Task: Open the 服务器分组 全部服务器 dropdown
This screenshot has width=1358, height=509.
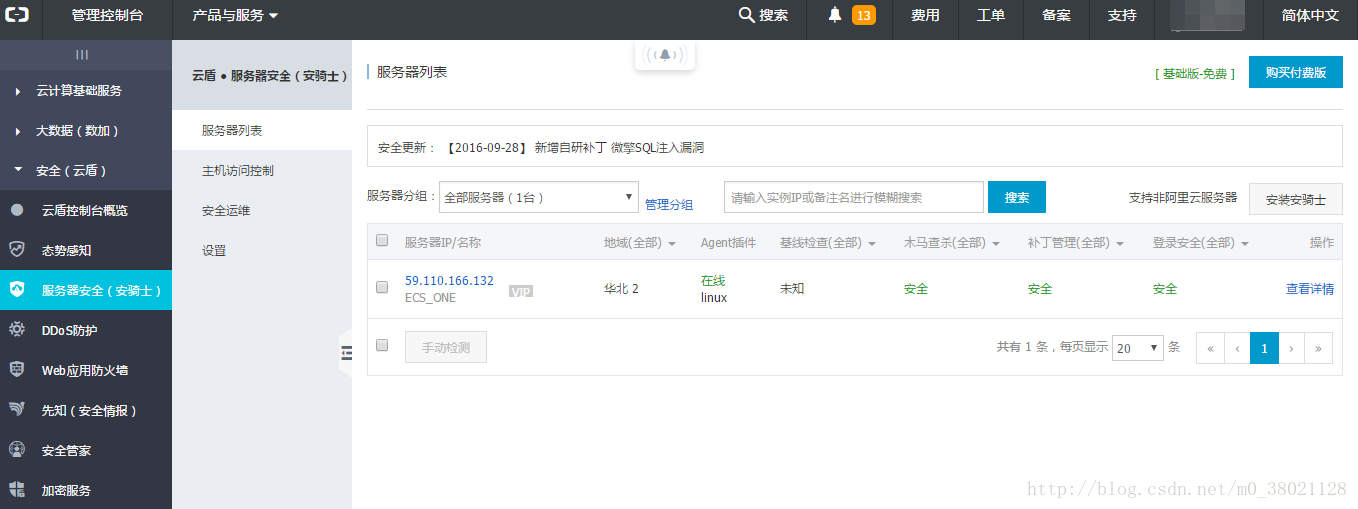Action: (539, 197)
